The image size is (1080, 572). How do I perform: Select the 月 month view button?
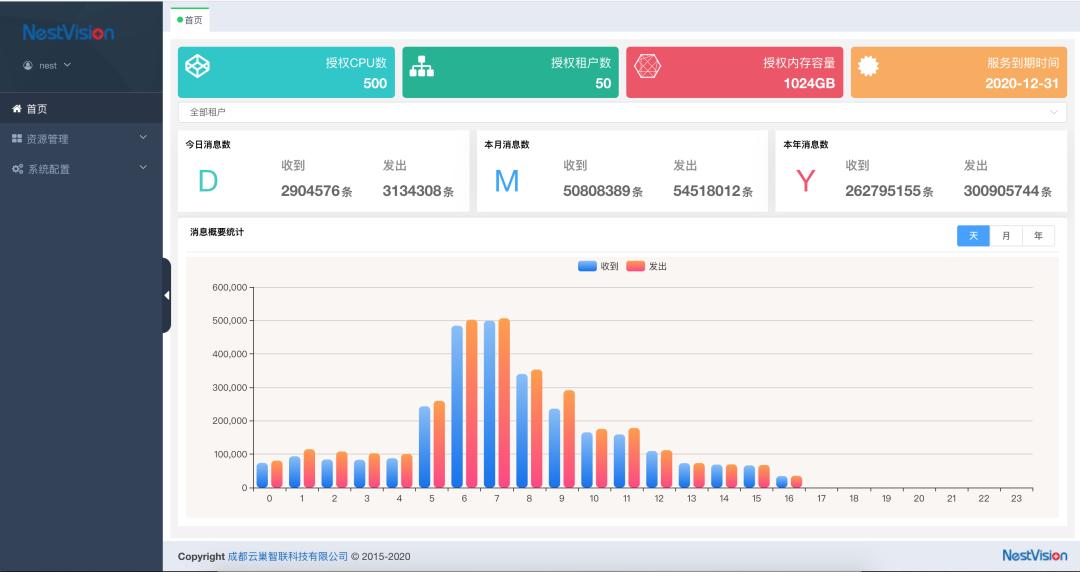click(1006, 236)
